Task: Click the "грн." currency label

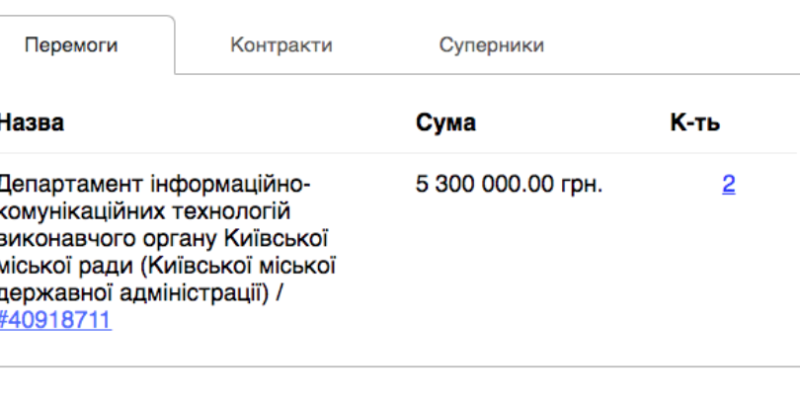Action: coord(584,185)
